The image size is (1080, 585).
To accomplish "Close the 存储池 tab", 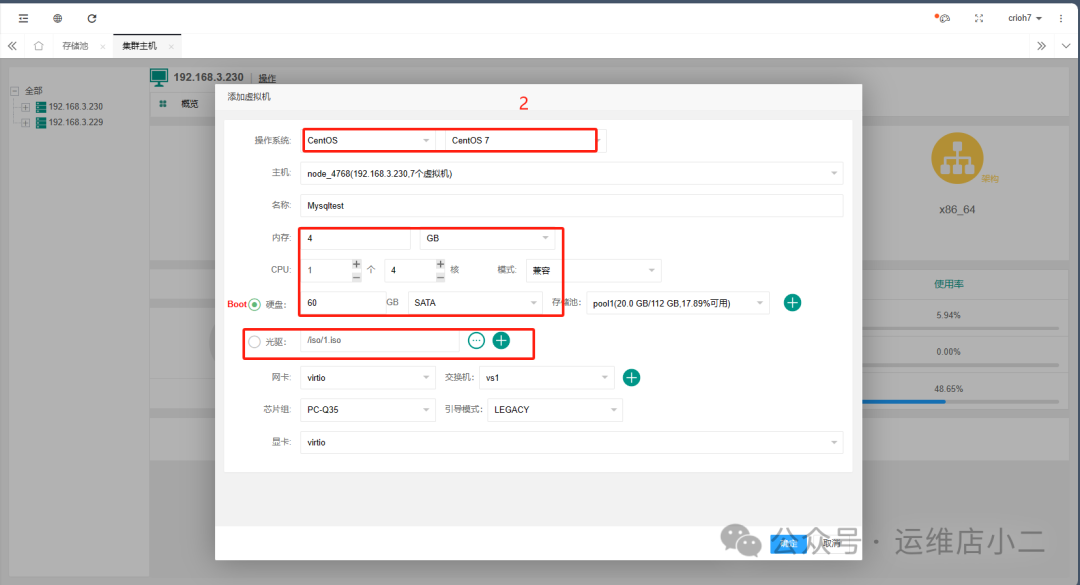I will click(103, 47).
